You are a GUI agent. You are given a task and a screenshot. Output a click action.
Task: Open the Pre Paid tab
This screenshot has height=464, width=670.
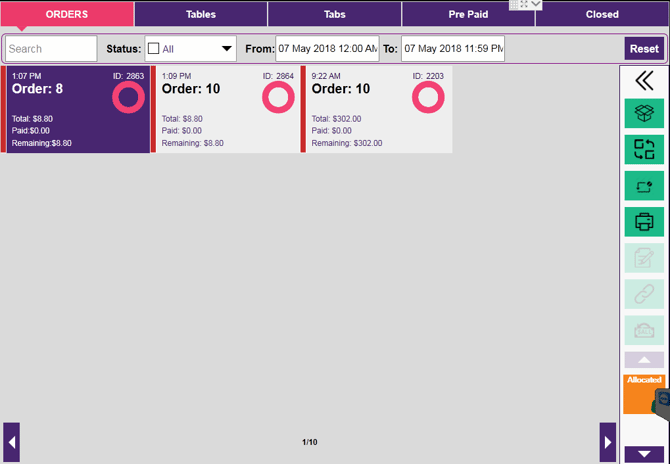click(x=468, y=15)
